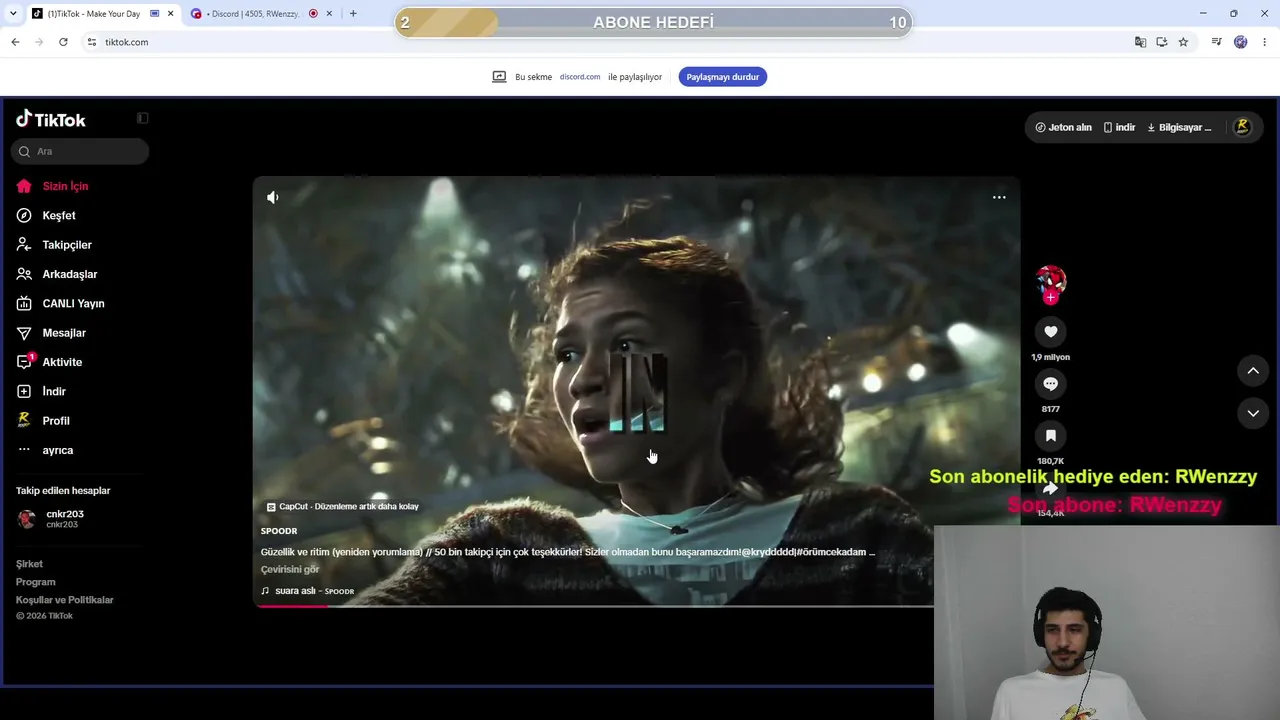Screen dimensions: 1280x720
Task: Follow the creator via plus badge
Action: (x=1050, y=298)
